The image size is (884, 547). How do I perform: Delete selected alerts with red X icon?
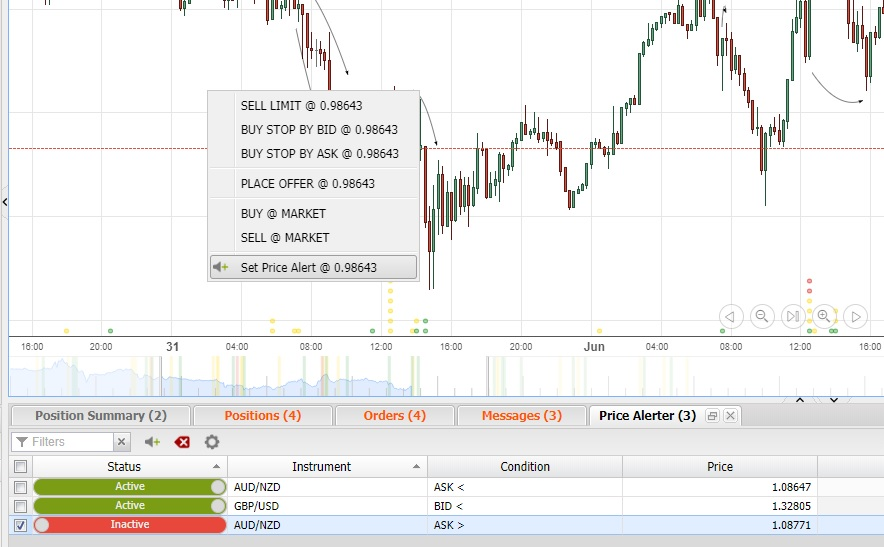(x=182, y=442)
